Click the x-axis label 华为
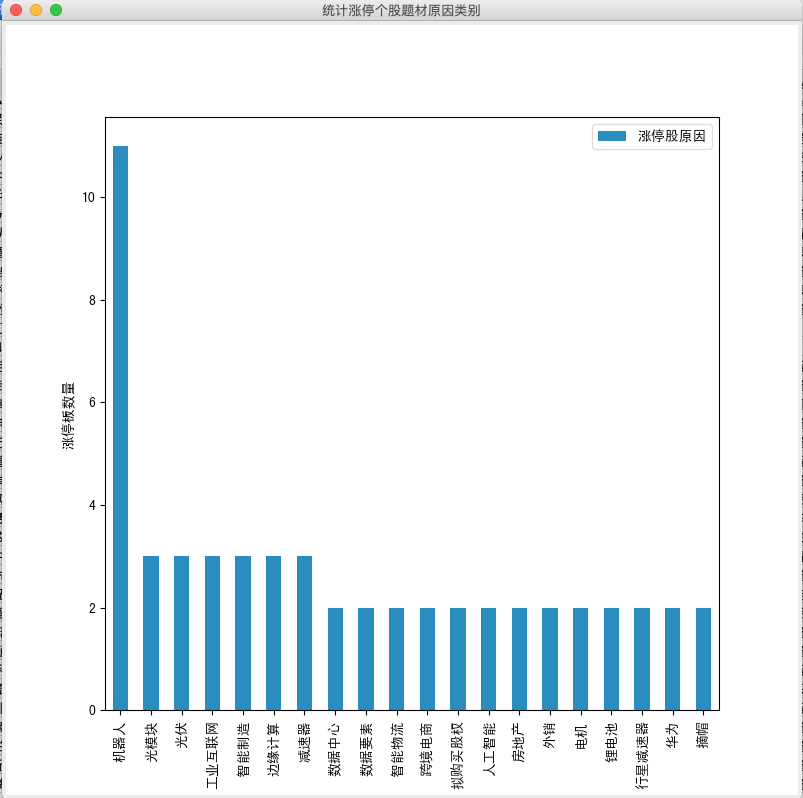803x798 pixels. coord(672,736)
